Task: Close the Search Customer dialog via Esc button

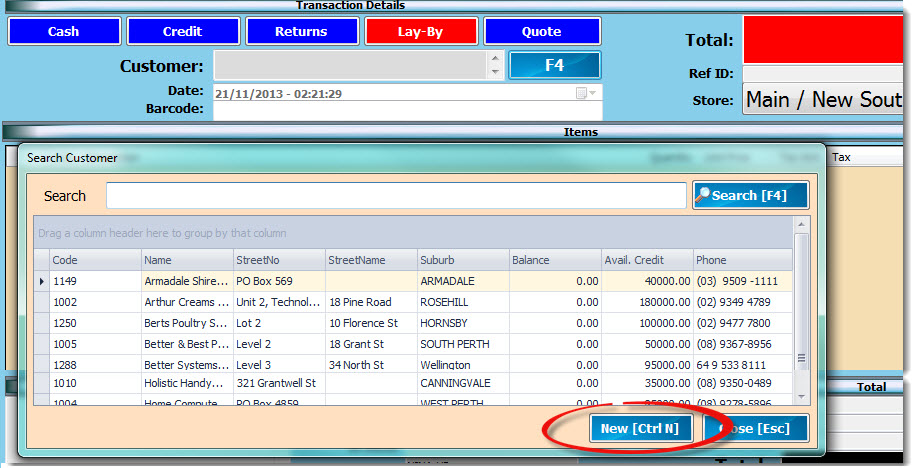Action: point(756,428)
